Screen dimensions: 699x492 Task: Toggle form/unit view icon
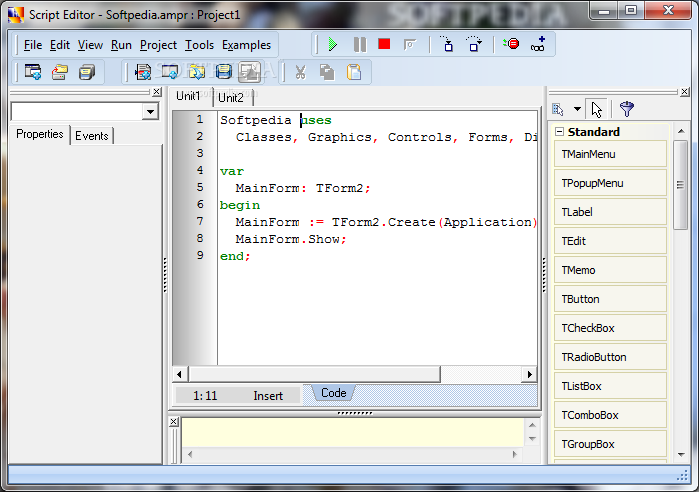click(250, 72)
